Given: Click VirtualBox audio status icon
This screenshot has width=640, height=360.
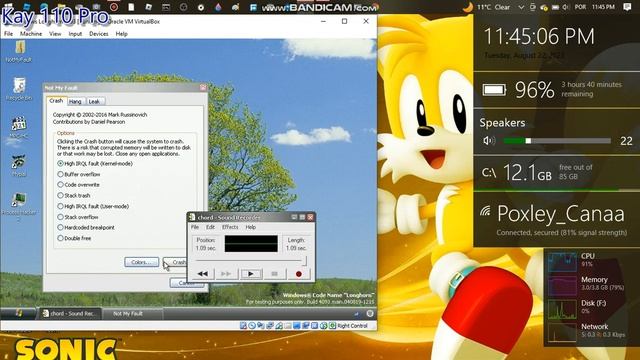Looking at the screenshot, I should 261,326.
